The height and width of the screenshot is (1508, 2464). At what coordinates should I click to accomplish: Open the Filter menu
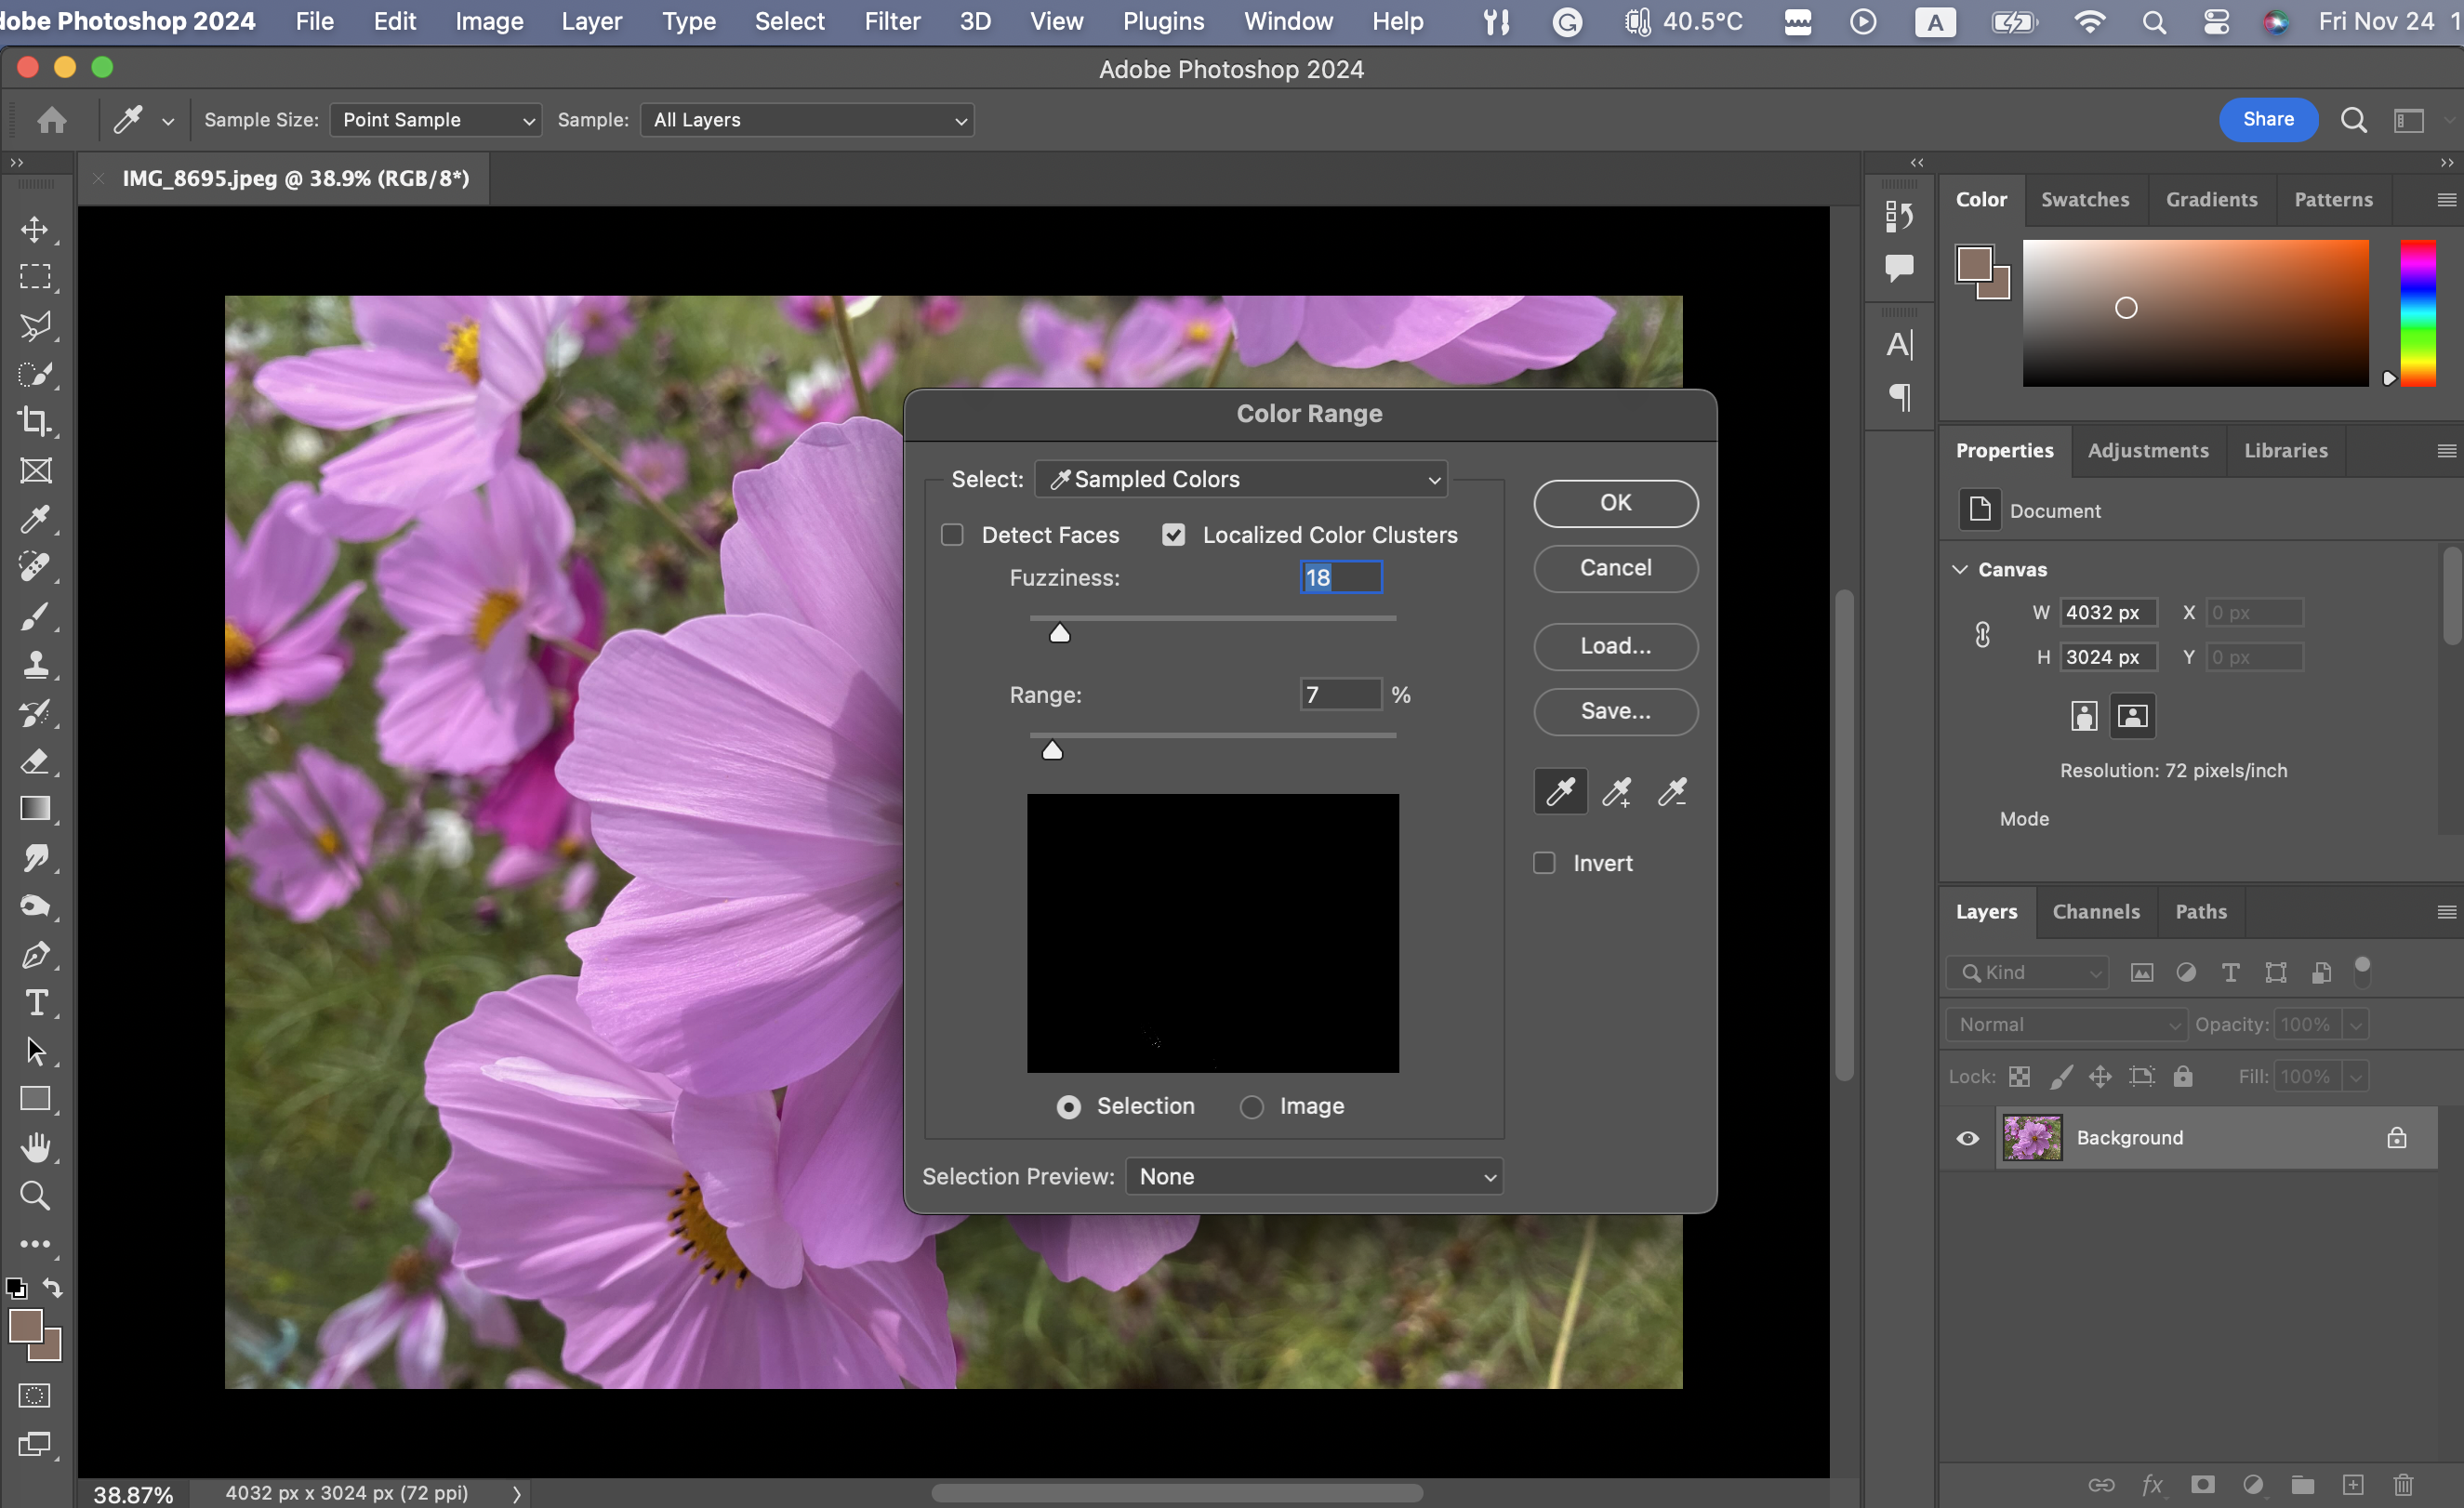pyautogui.click(x=891, y=21)
